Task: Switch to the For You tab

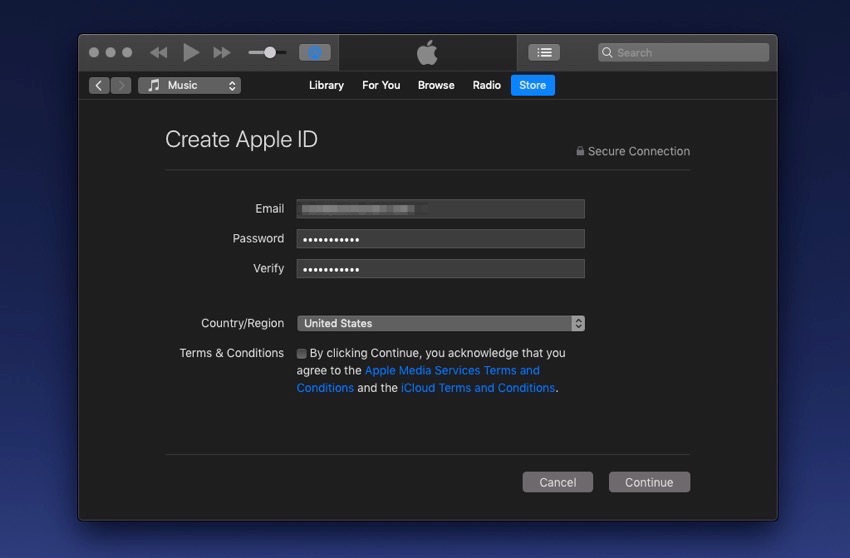Action: (381, 85)
